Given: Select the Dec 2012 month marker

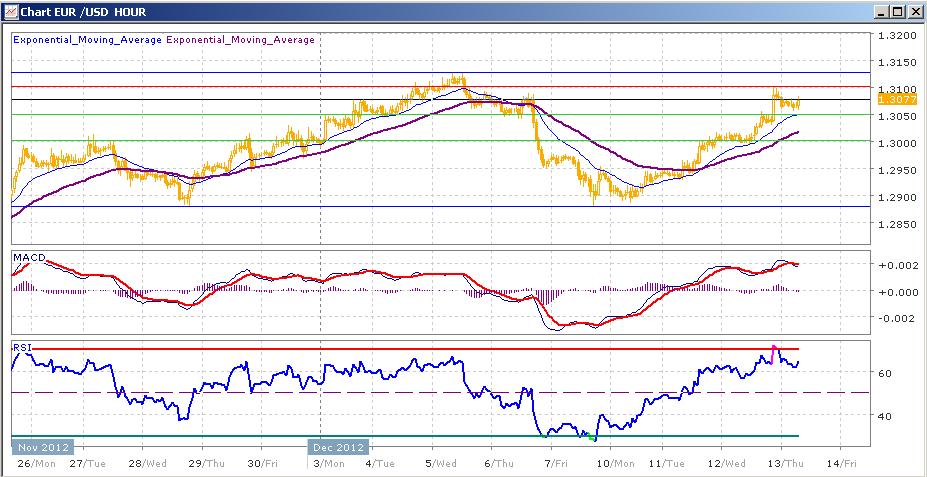Looking at the screenshot, I should pos(338,447).
